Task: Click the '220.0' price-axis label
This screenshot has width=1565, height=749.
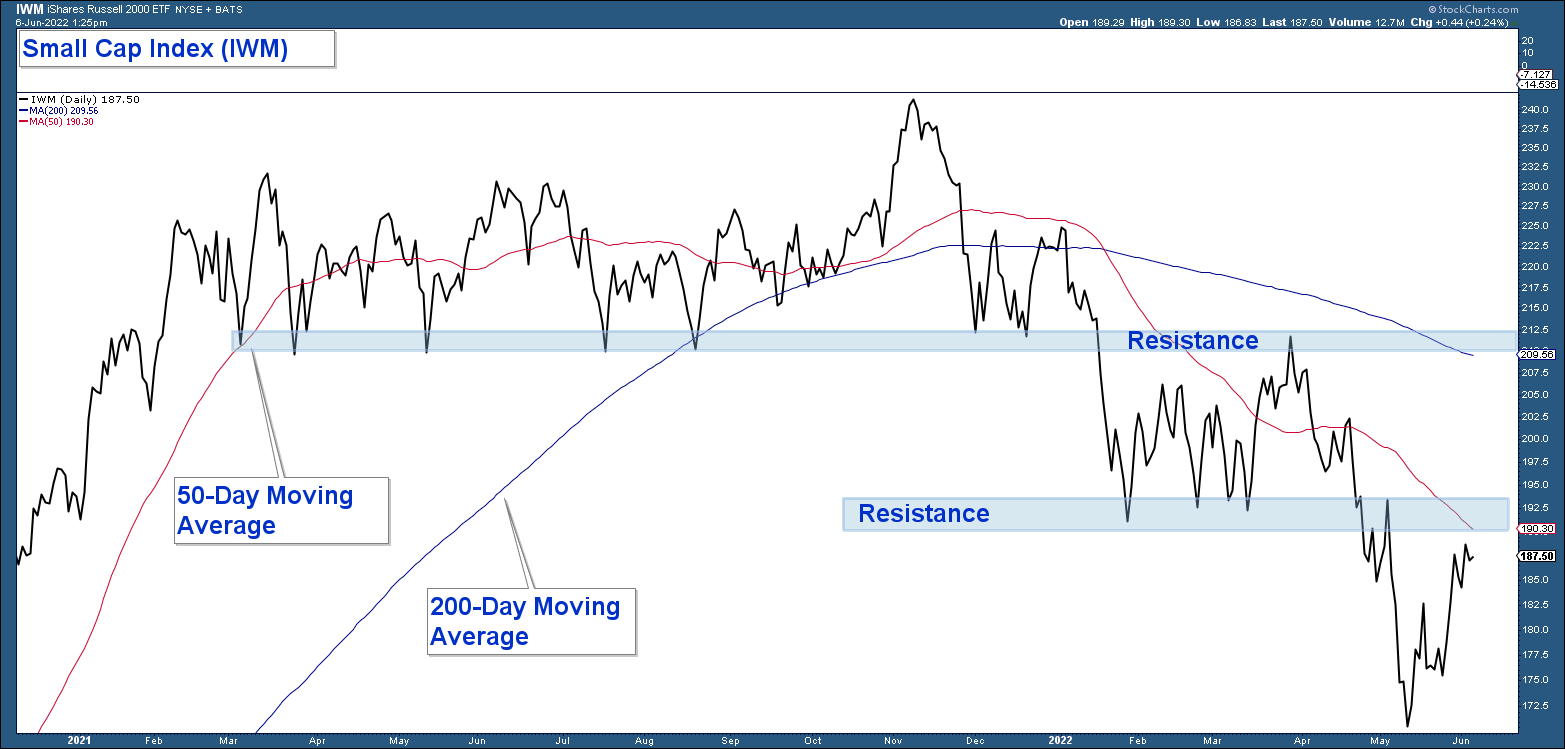Action: [1534, 267]
